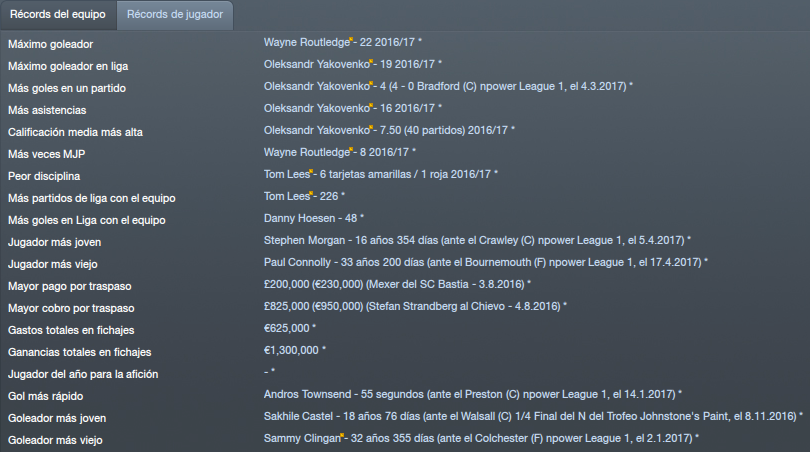Click yellow marker next to Sammy Clingan
810x452 pixels.
(342, 436)
